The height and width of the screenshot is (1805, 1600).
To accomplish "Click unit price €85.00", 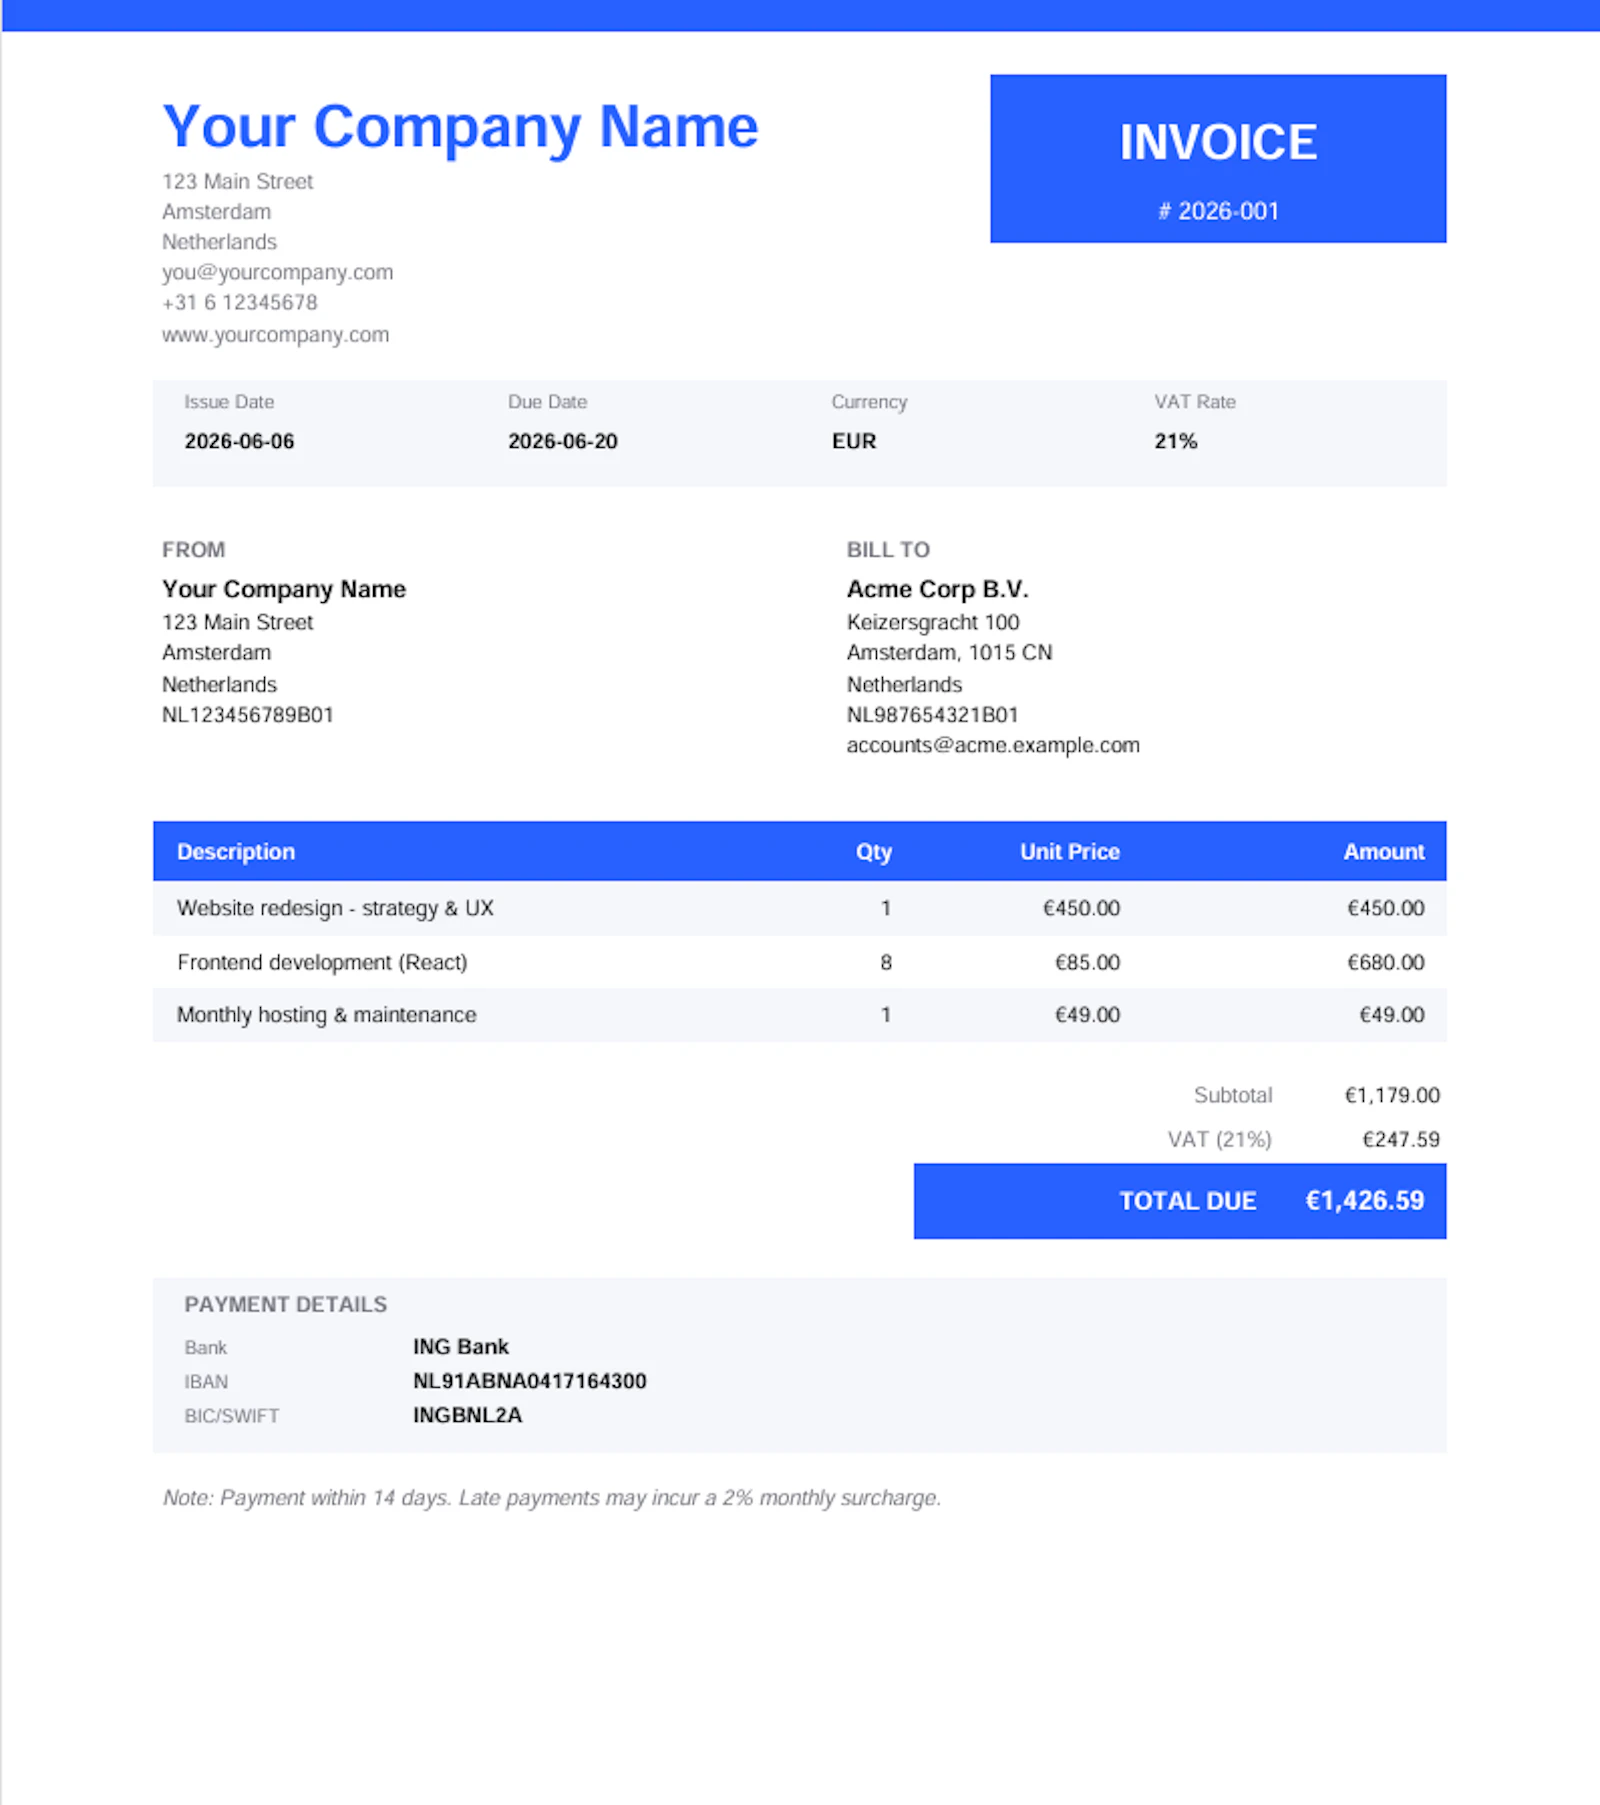I will [1087, 962].
